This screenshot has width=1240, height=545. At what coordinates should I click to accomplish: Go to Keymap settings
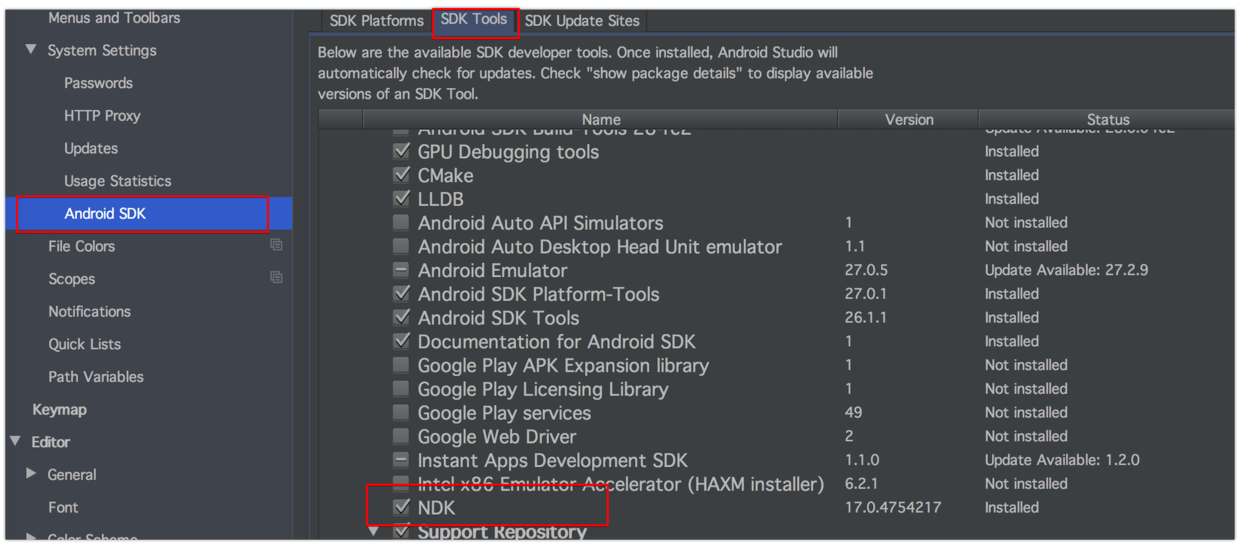[x=59, y=410]
